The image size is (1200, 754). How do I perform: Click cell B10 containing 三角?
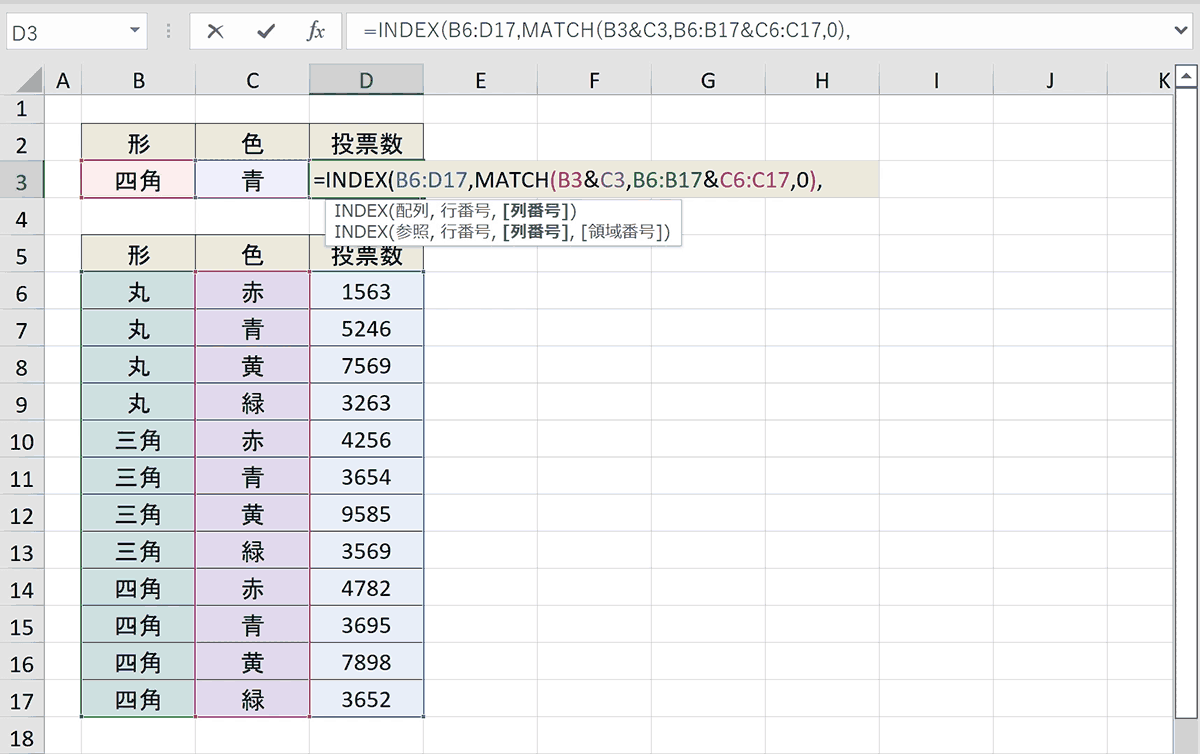(138, 440)
